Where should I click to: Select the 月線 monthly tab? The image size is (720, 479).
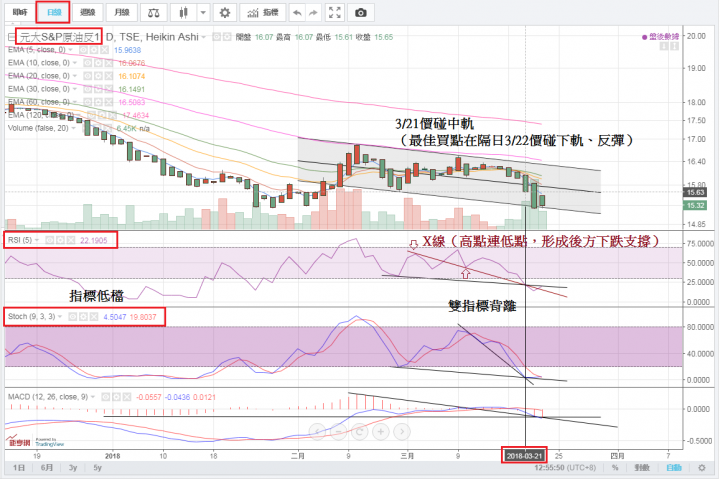pos(122,12)
